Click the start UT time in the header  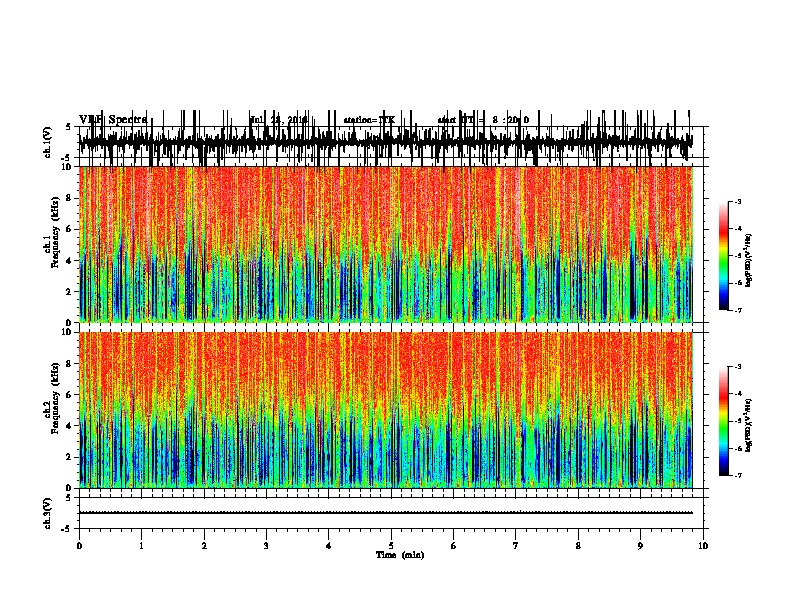coord(483,120)
